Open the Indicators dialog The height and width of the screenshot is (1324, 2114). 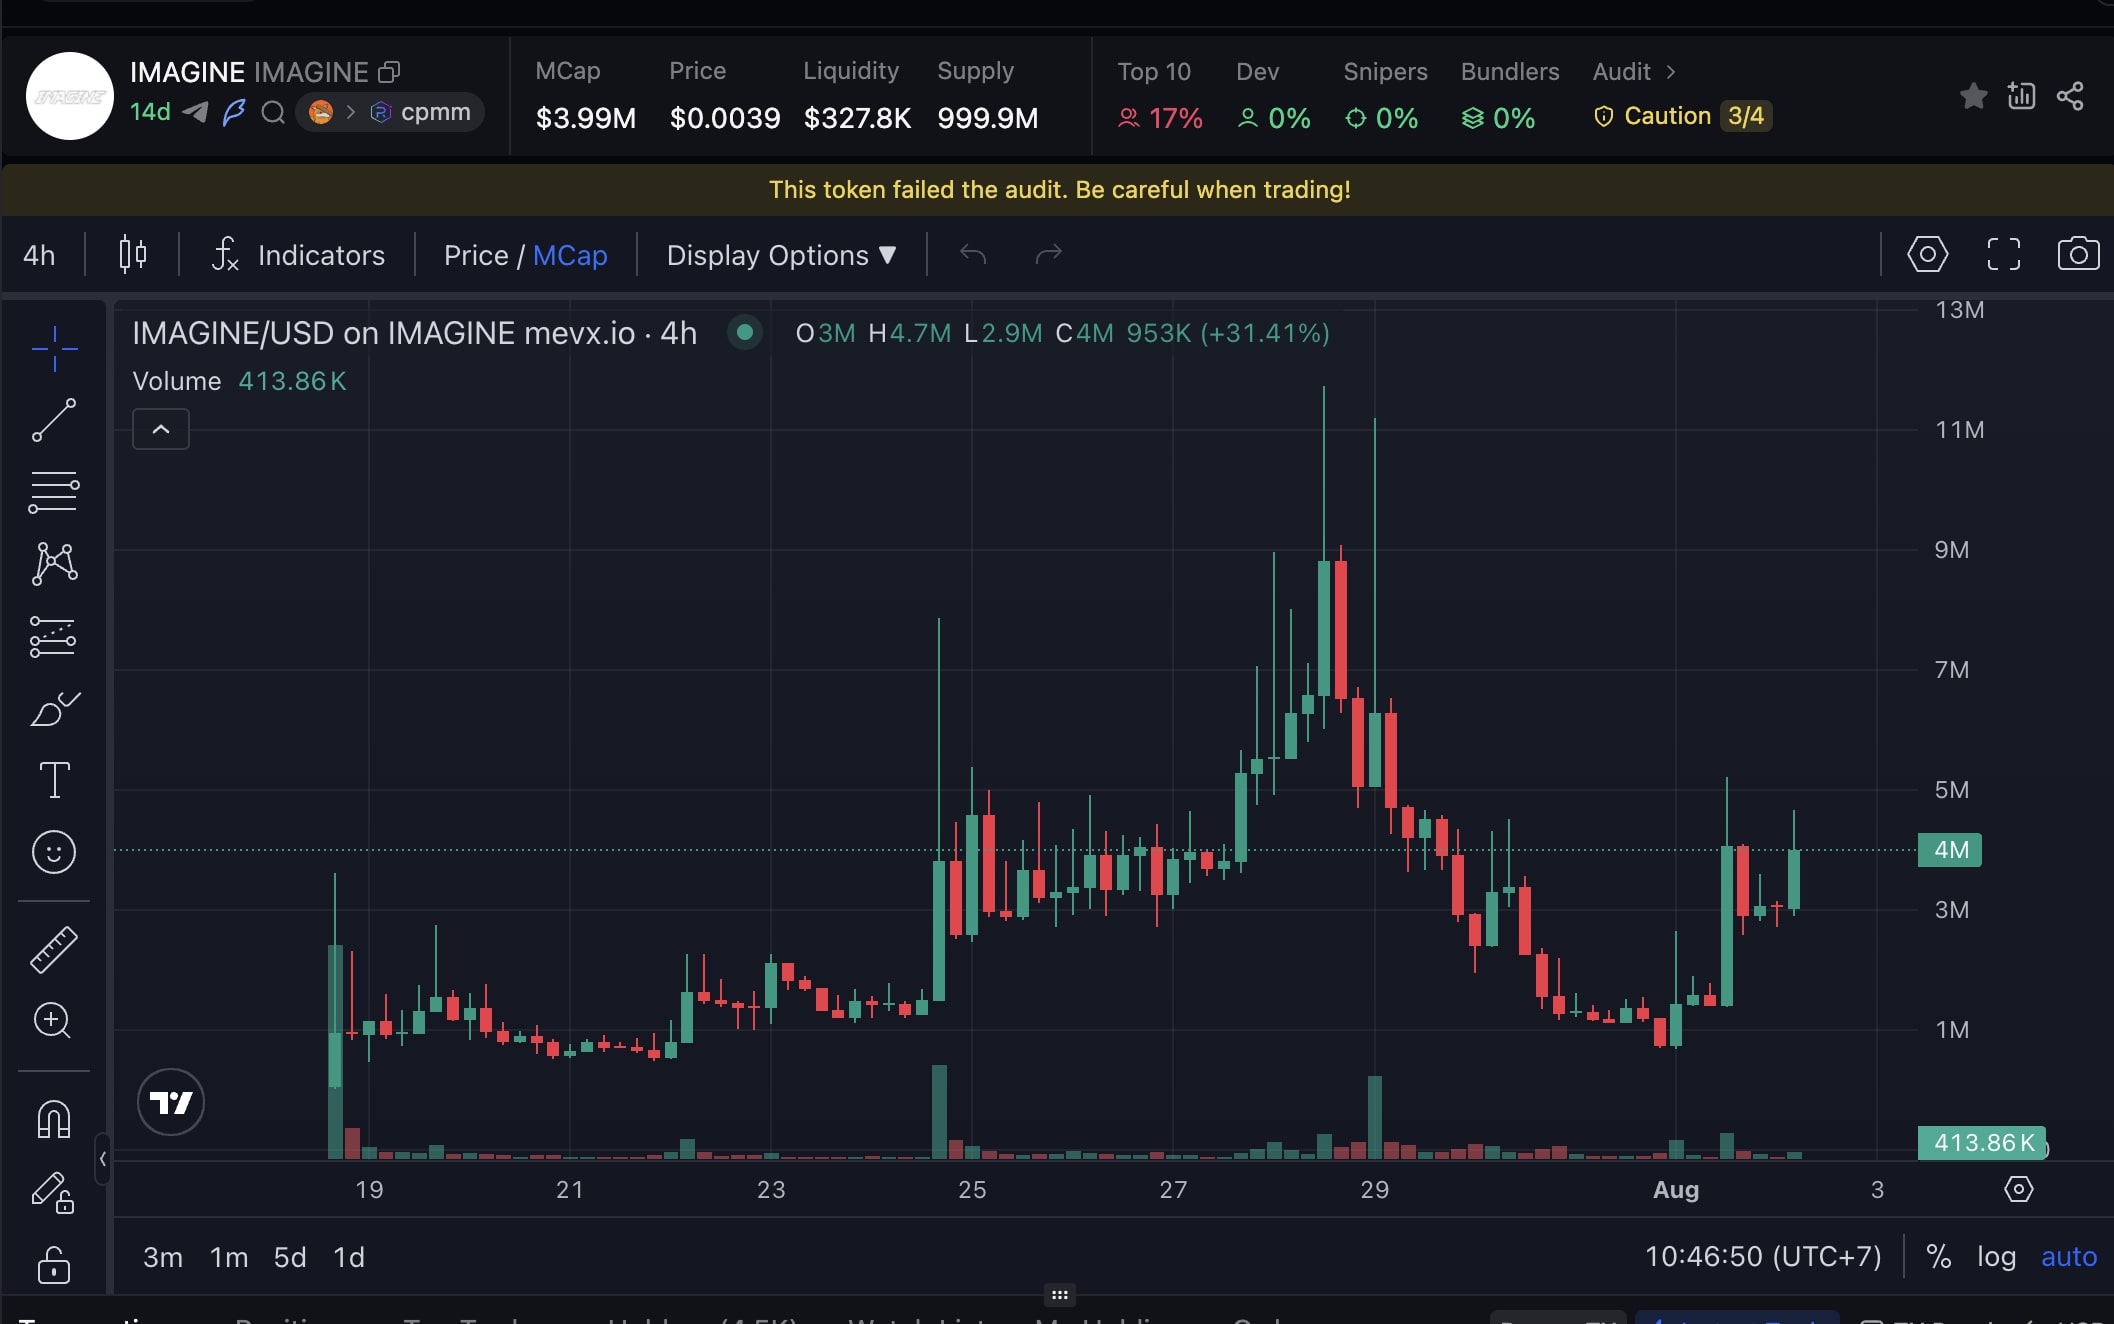298,255
